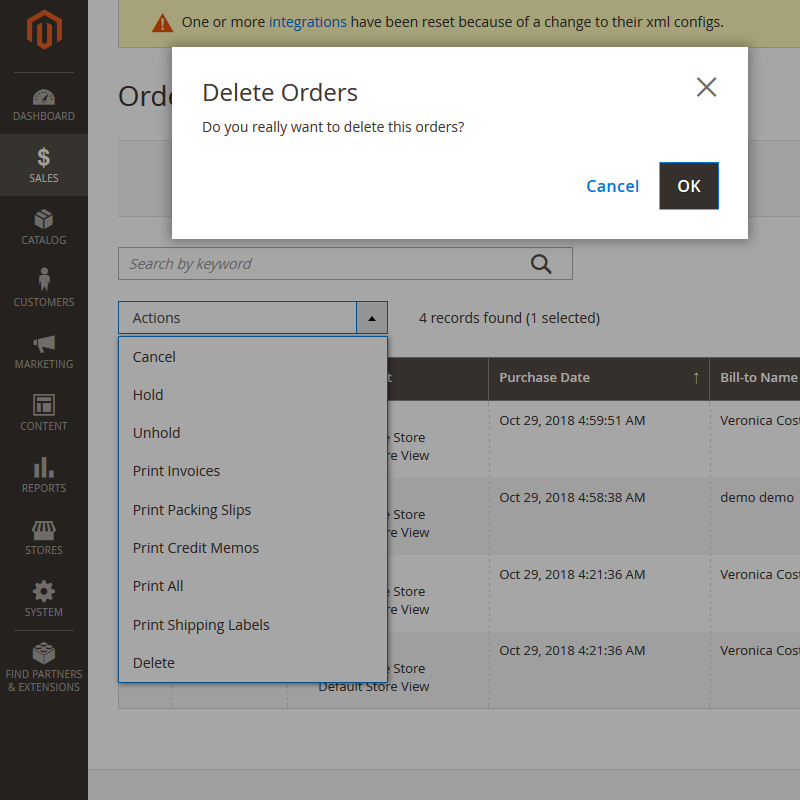Click the search magnifier icon
The image size is (800, 800).
pyautogui.click(x=541, y=264)
